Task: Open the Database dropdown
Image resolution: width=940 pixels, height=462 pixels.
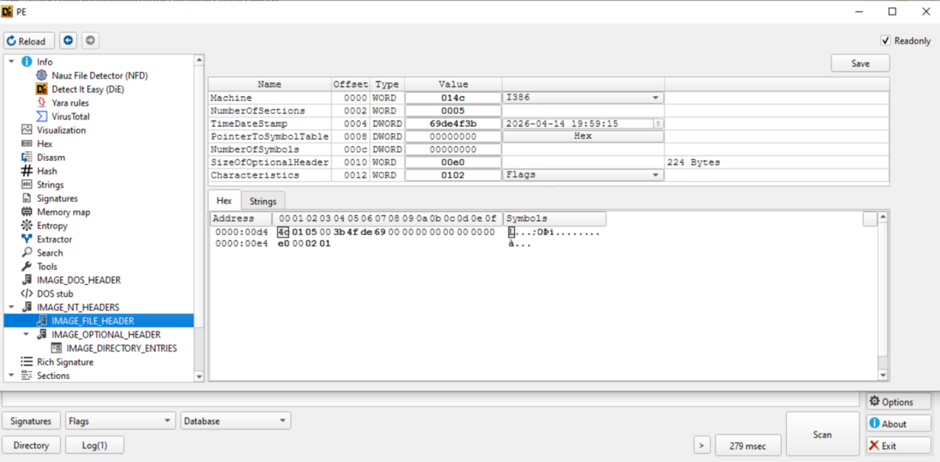Action: click(x=236, y=421)
